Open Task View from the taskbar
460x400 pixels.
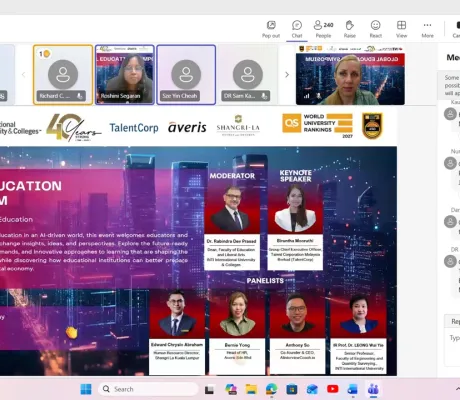[210, 389]
